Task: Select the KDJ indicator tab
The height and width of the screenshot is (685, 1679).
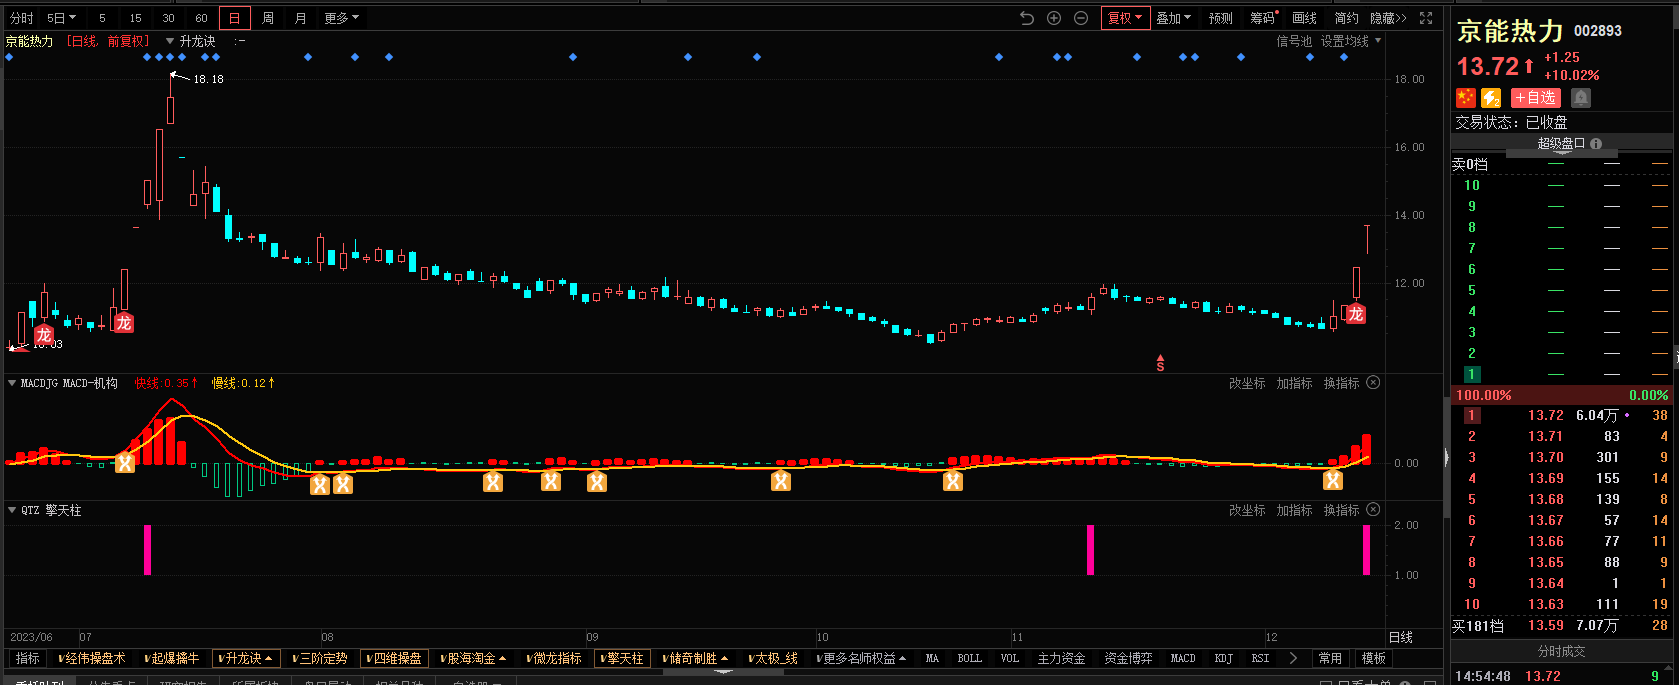Action: [x=1223, y=658]
